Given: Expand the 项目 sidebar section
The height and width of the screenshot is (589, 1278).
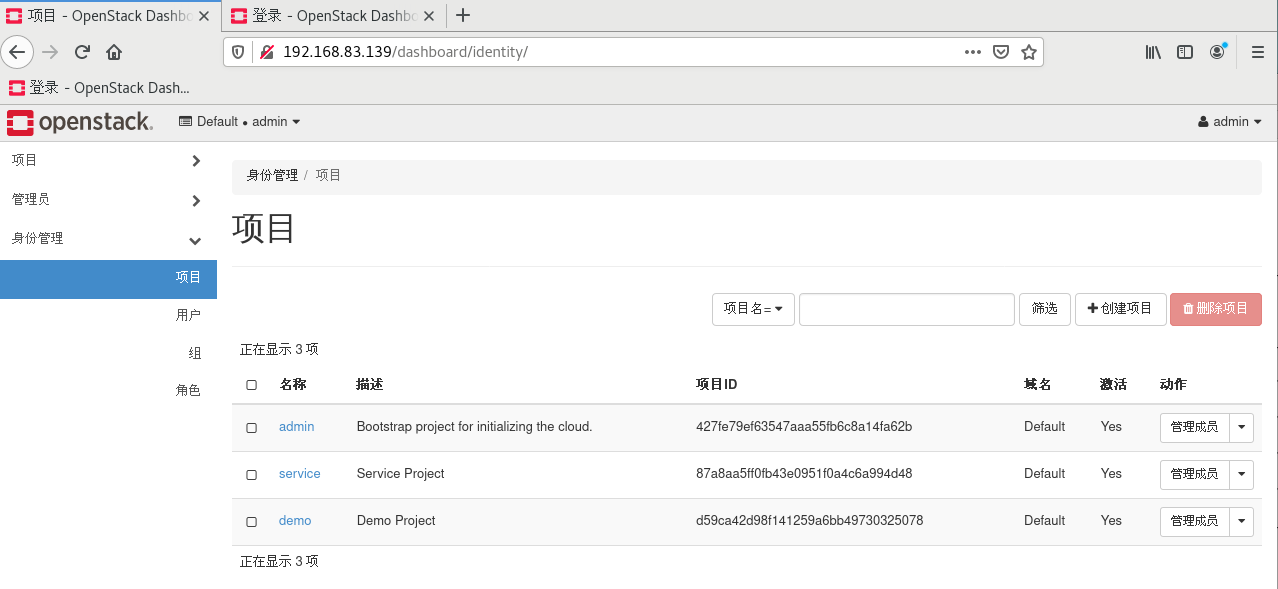Looking at the screenshot, I should (108, 160).
